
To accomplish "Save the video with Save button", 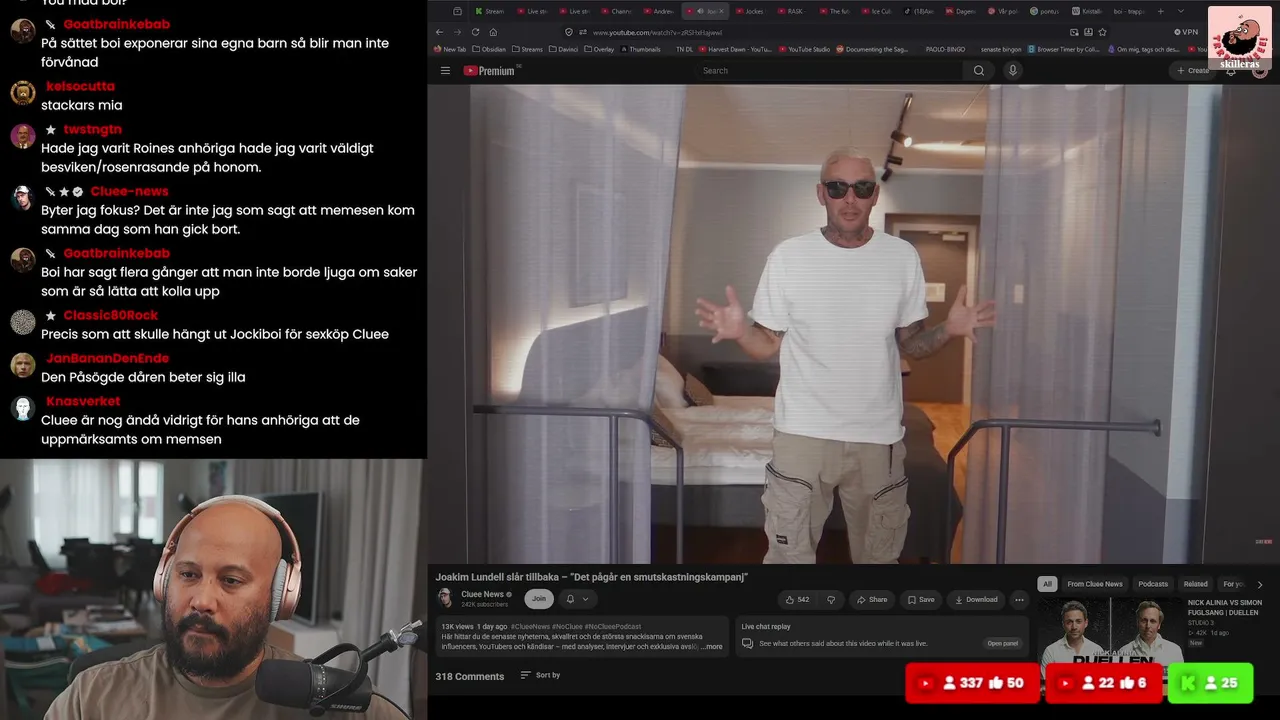I will [x=921, y=600].
